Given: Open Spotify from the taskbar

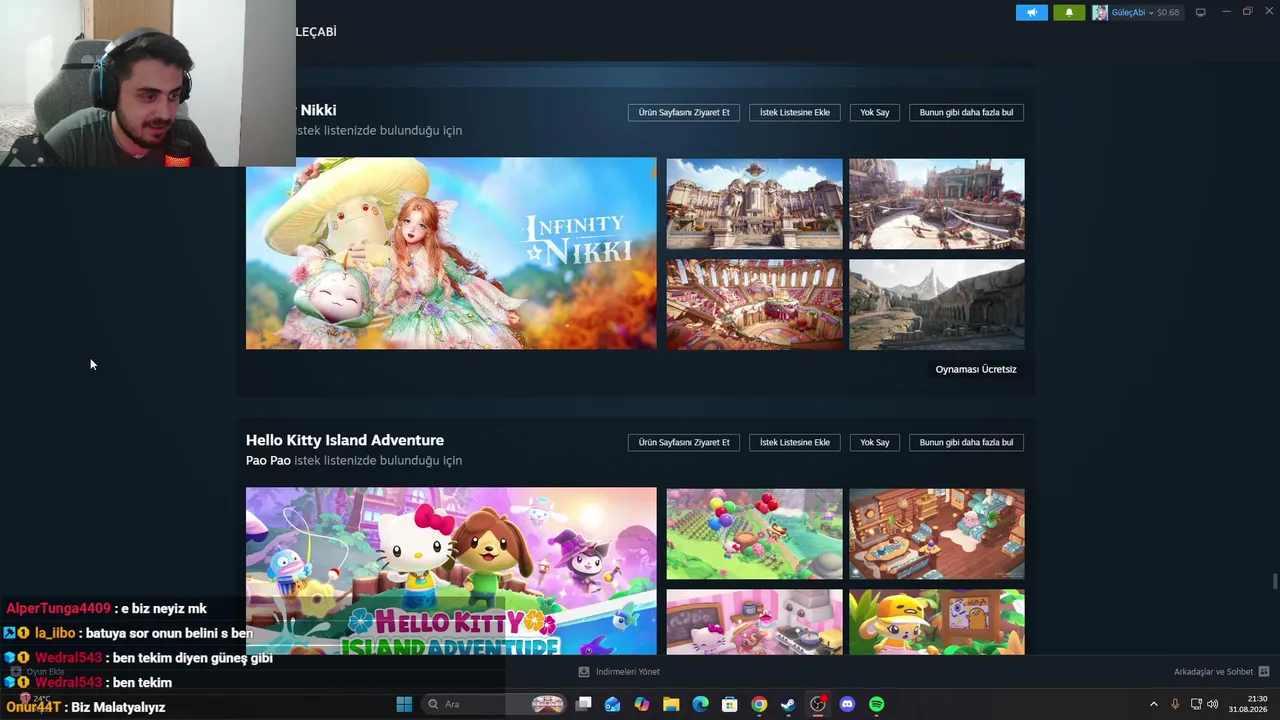Looking at the screenshot, I should click(876, 704).
